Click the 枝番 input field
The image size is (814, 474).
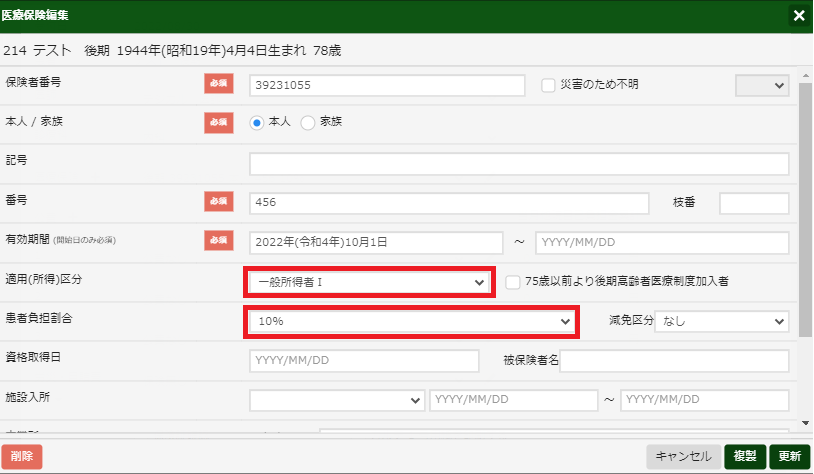click(x=754, y=203)
